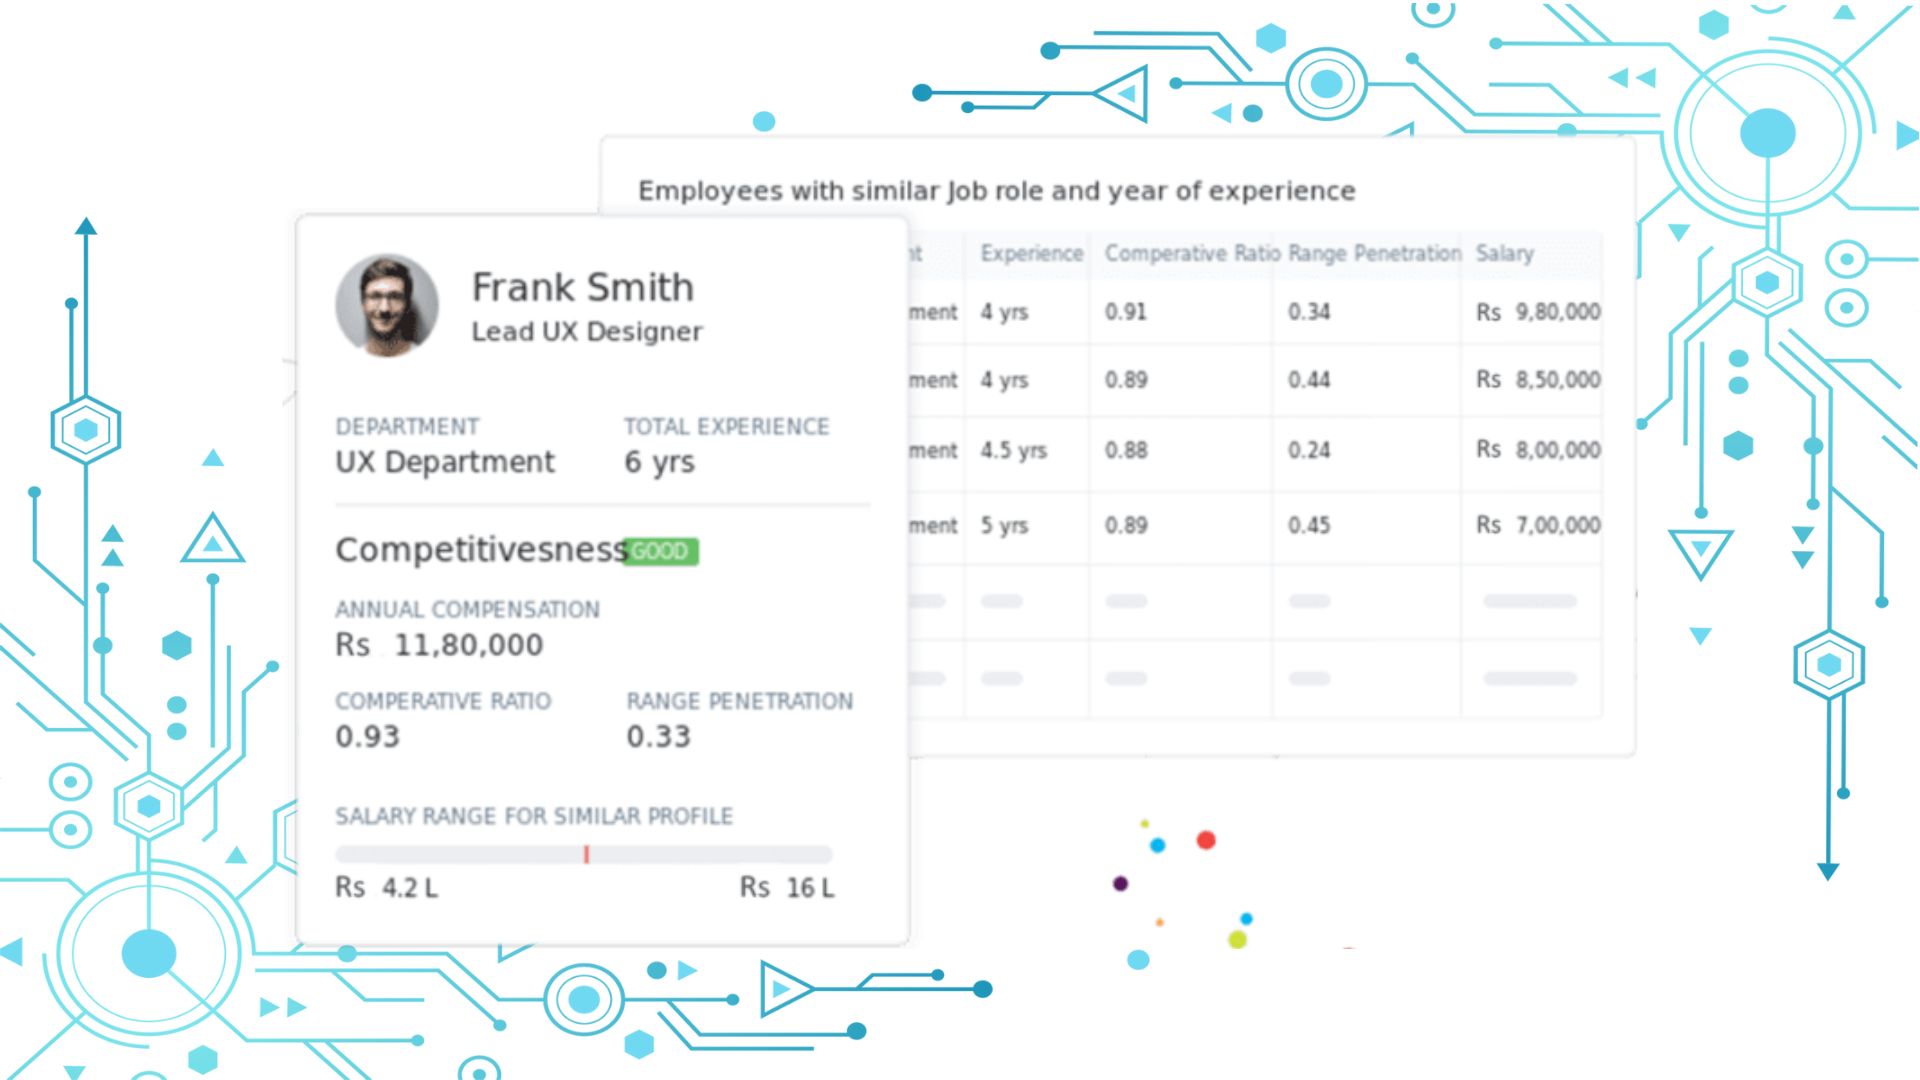Click the Rs 8,50,000 salary cell
This screenshot has height=1080, width=1920.
click(x=1538, y=380)
